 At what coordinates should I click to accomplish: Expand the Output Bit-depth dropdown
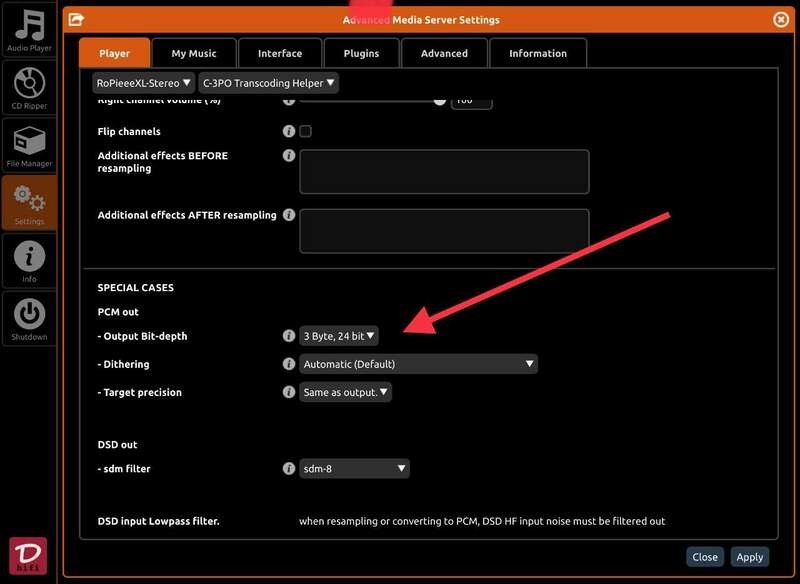coord(339,336)
